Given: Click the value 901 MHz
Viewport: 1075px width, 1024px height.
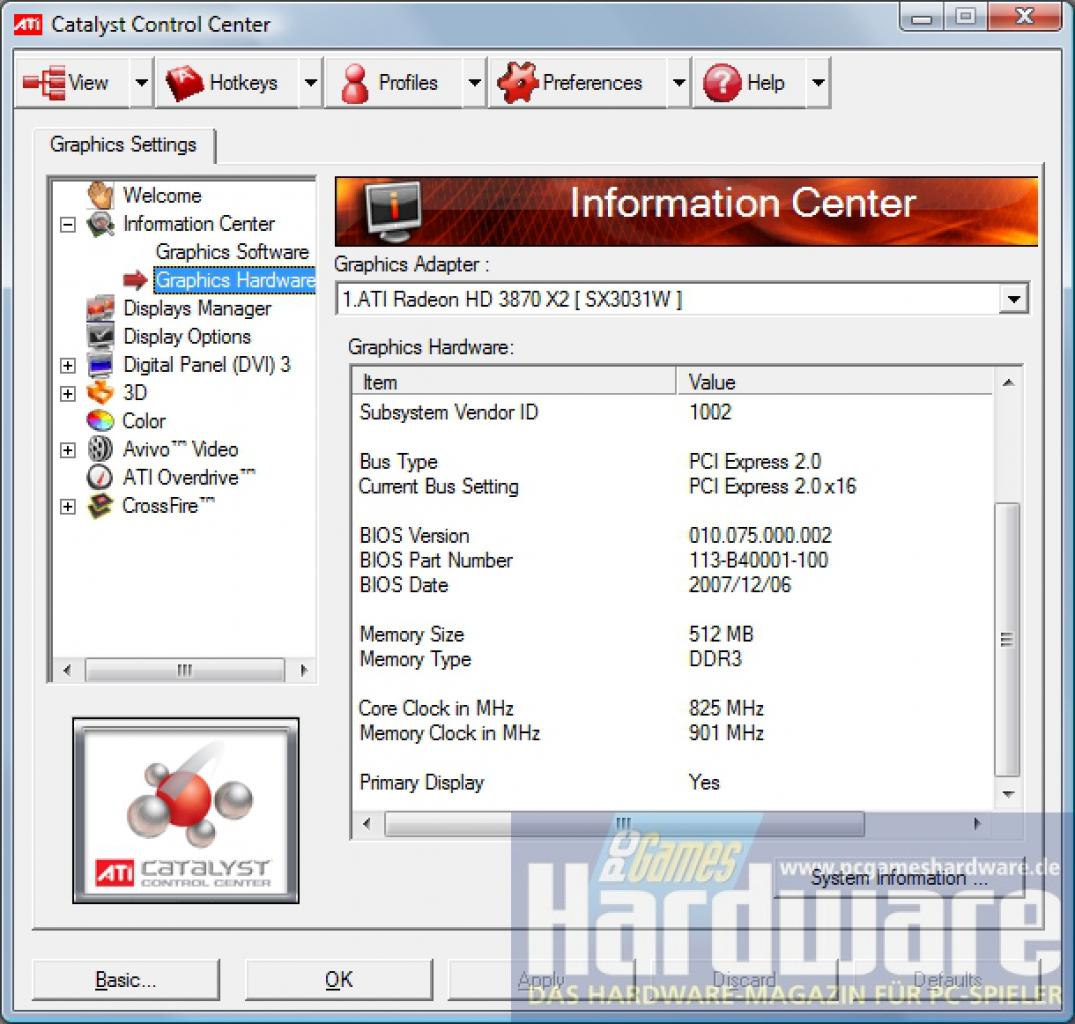Looking at the screenshot, I should pyautogui.click(x=726, y=733).
